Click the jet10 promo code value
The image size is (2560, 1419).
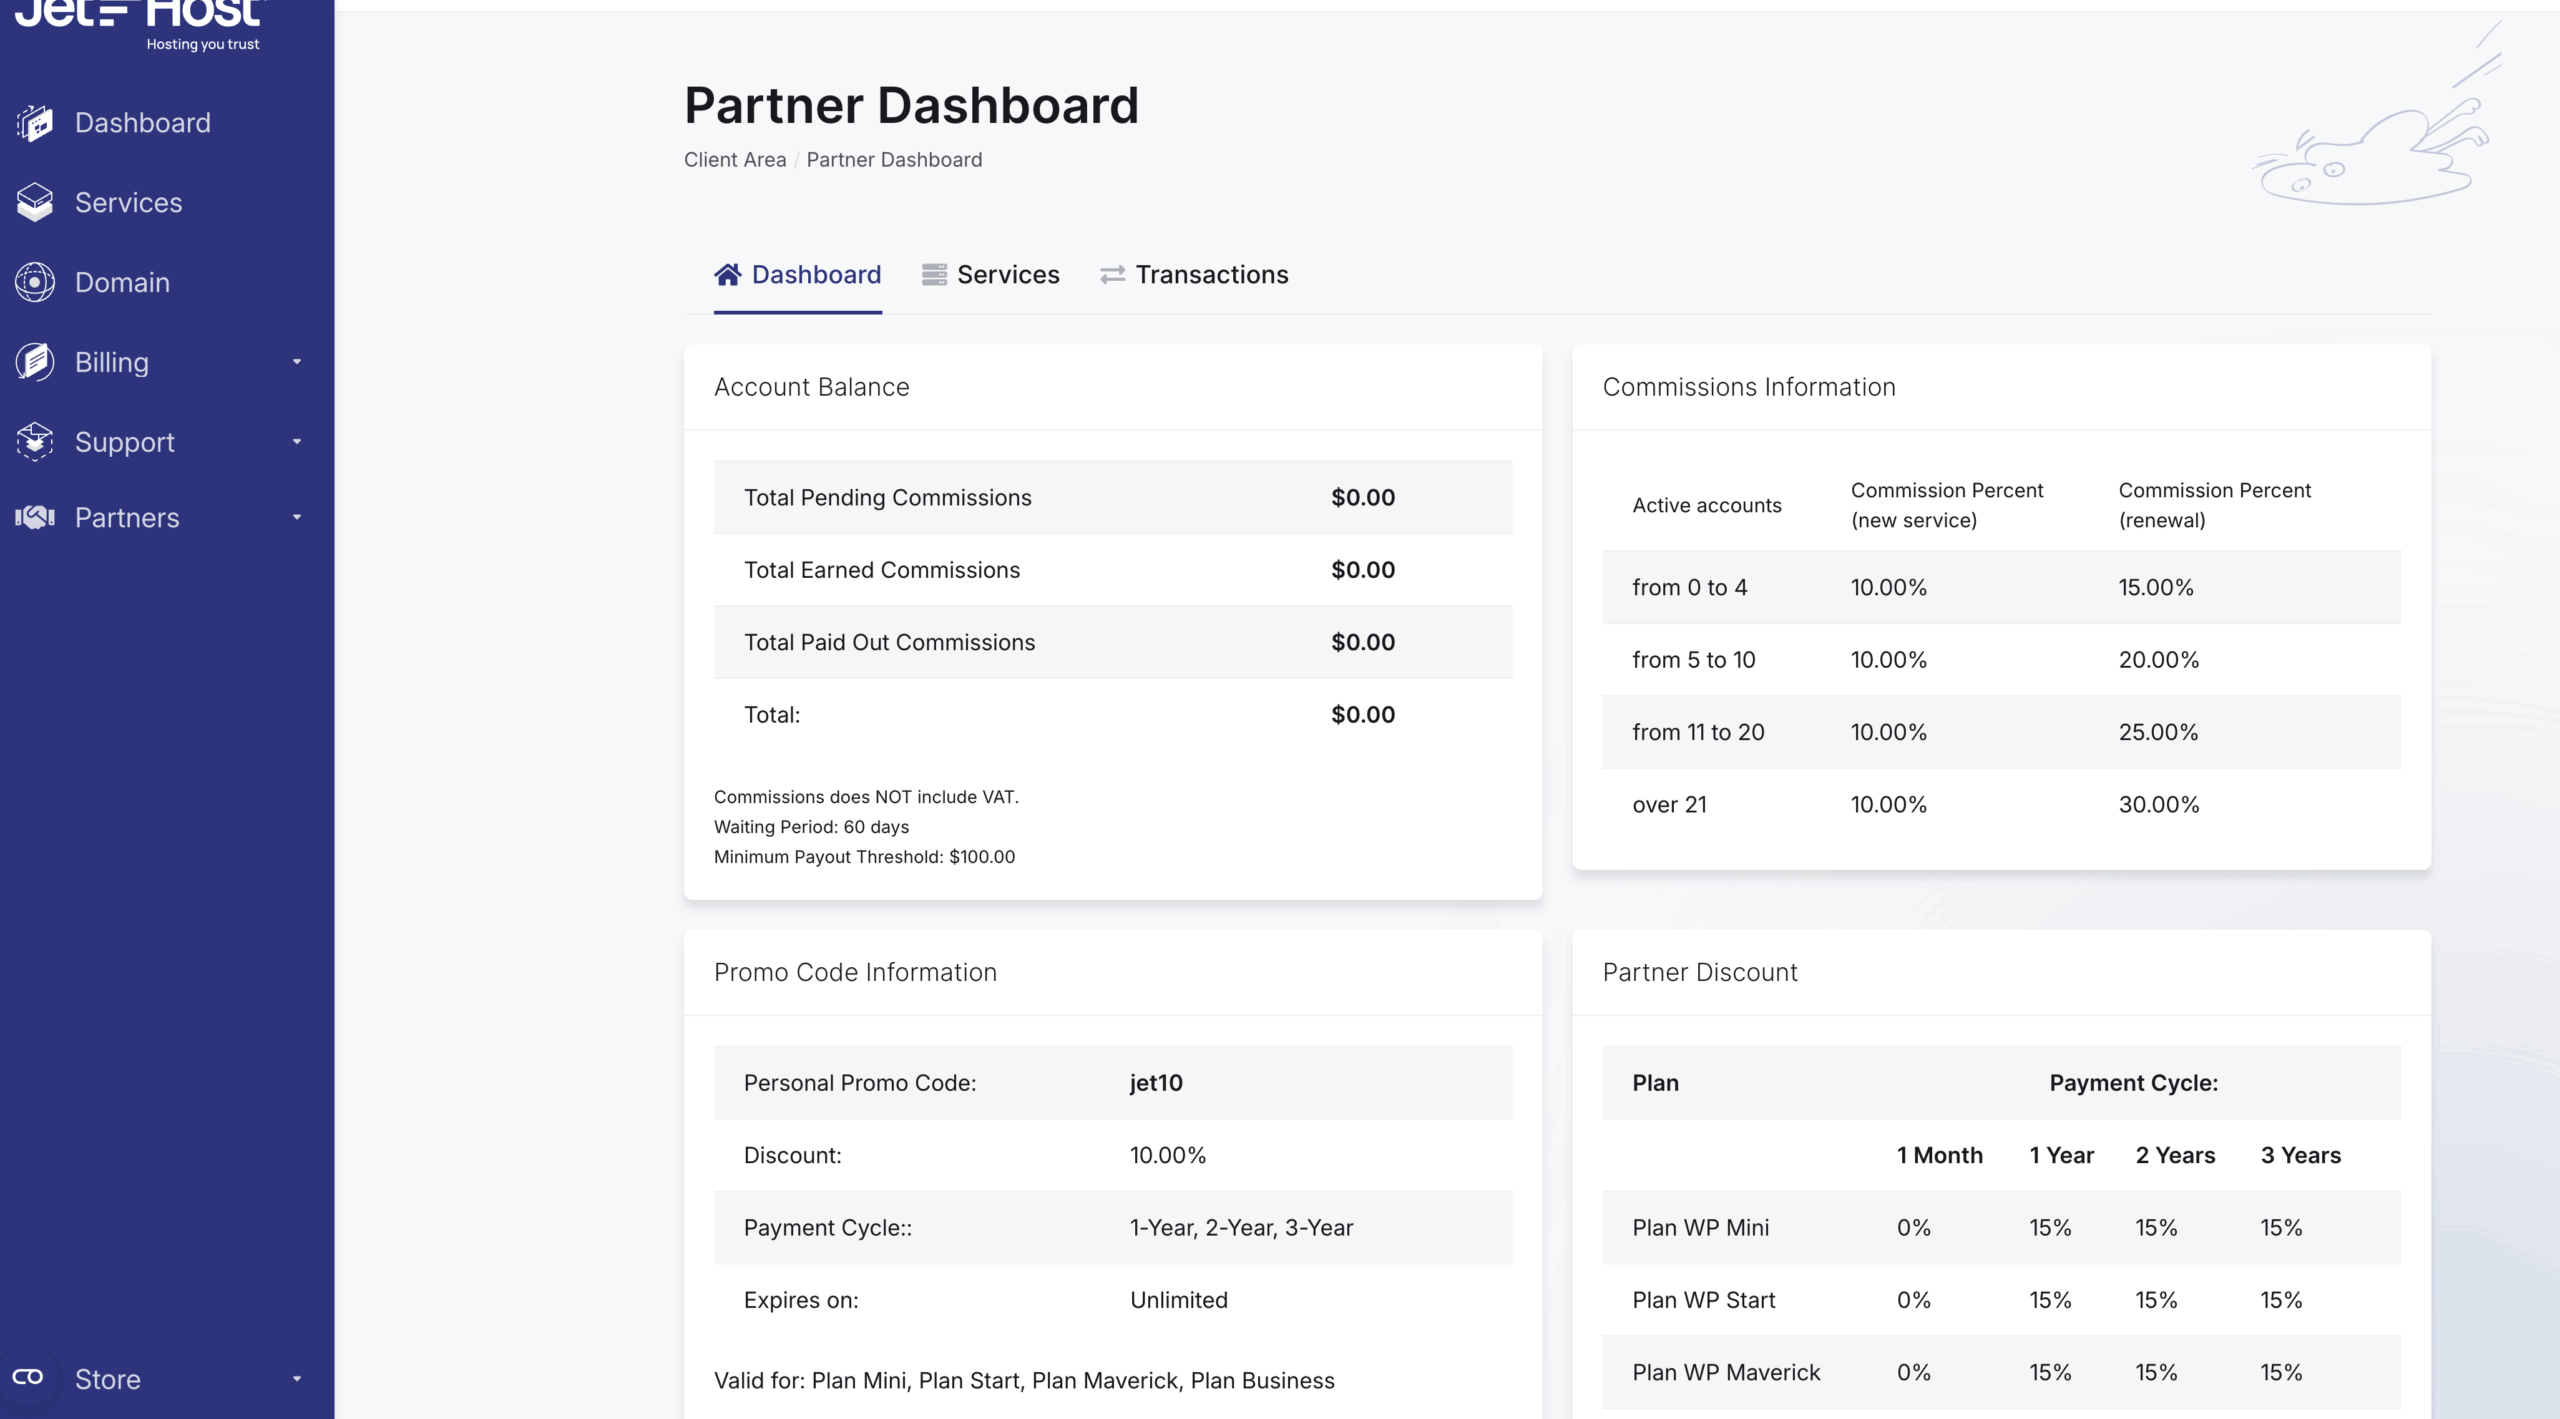coord(1156,1083)
